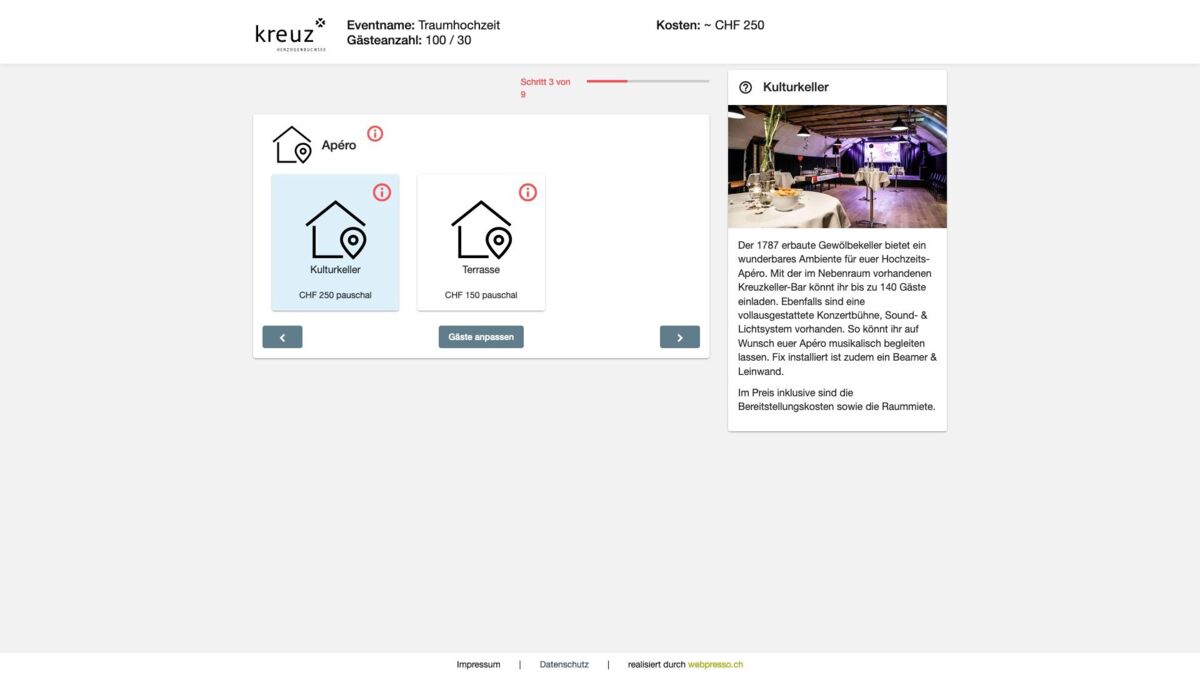
Task: Open the info icon on the Kulturkeller card
Action: coord(382,192)
